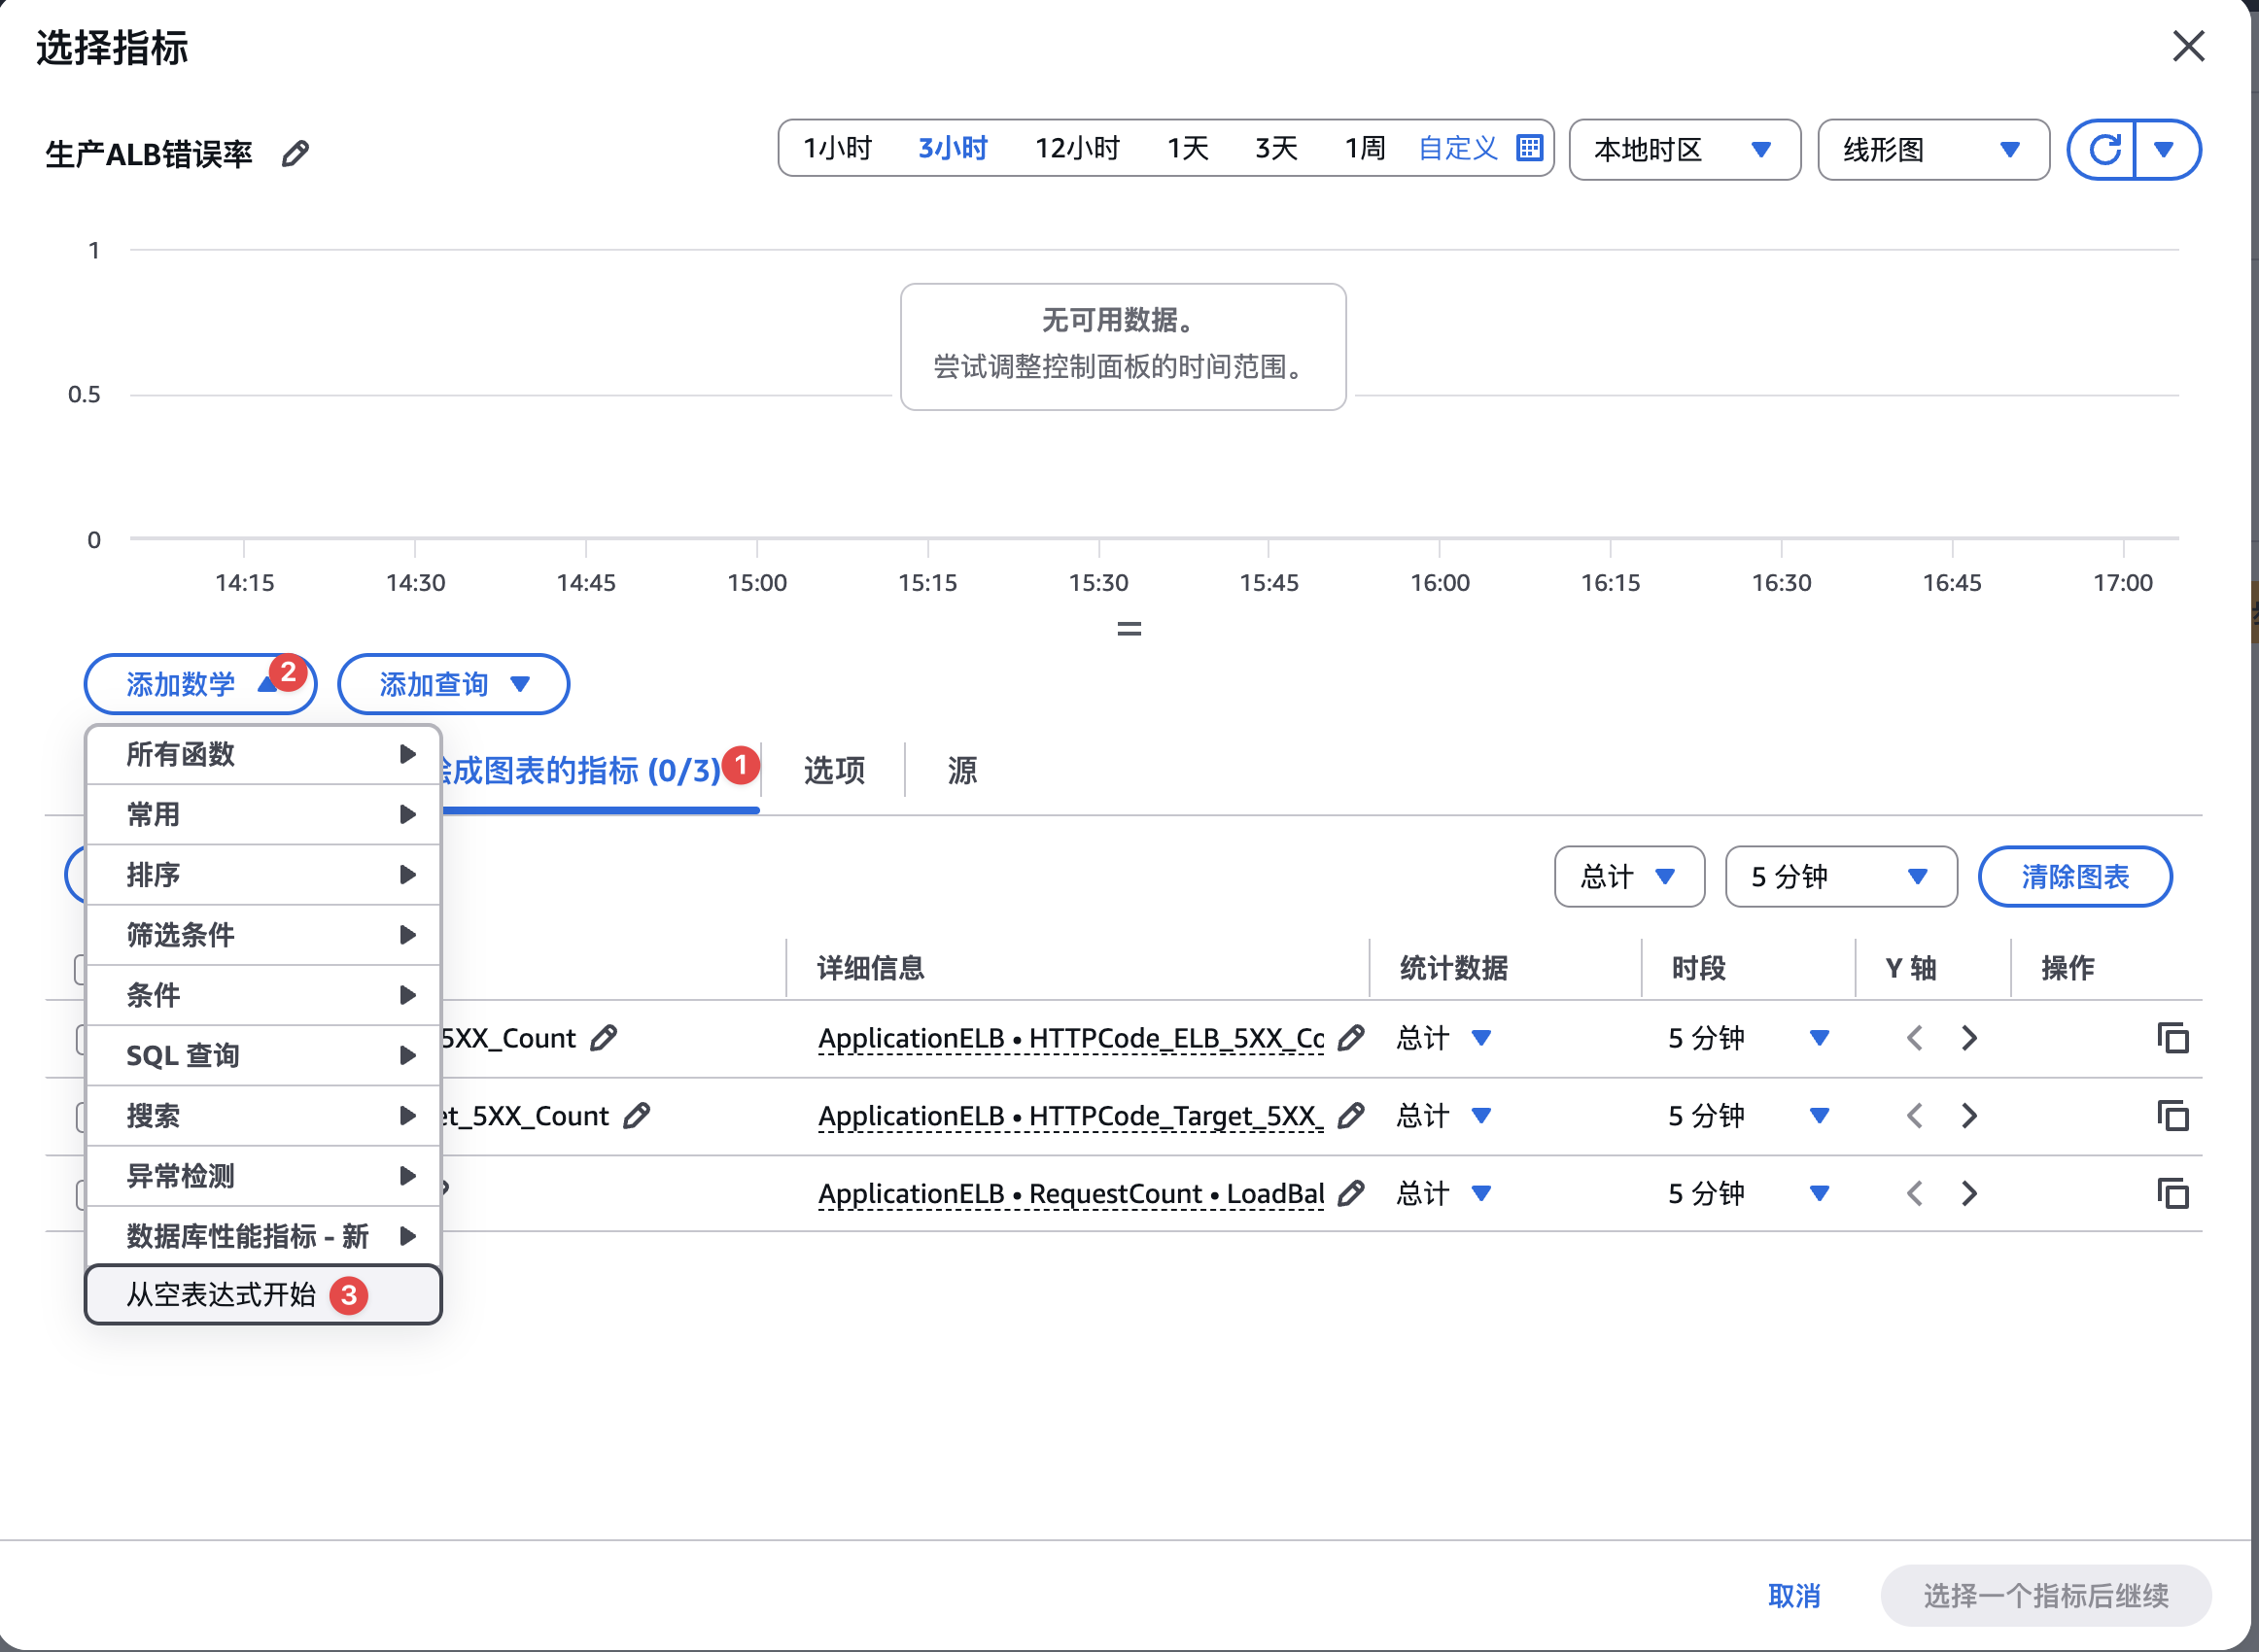The width and height of the screenshot is (2259, 1652).
Task: Duplicate the RequestCount metric row
Action: [2172, 1193]
